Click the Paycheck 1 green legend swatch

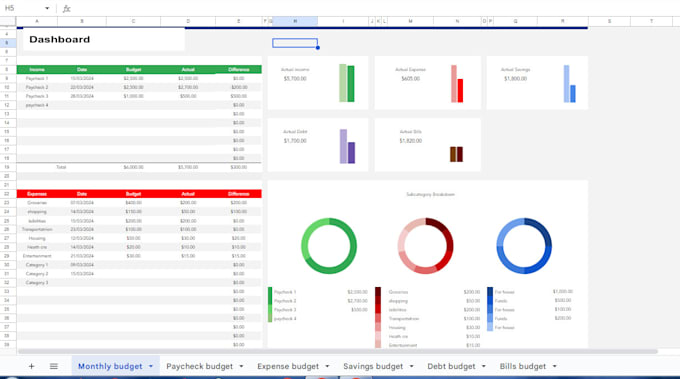[270, 292]
